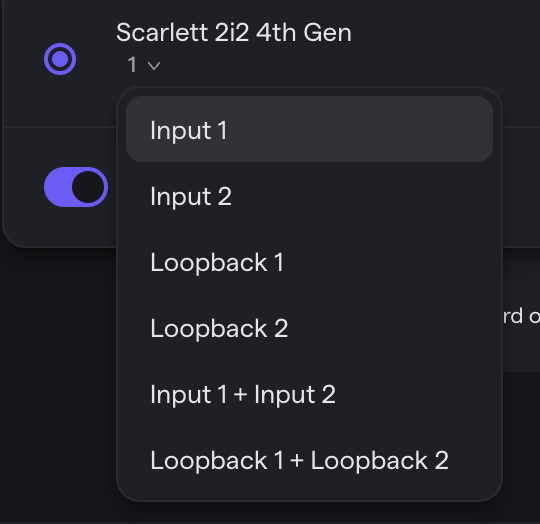Viewport: 540px width, 524px height.
Task: Click the downward chevron beside channel 1
Action: click(154, 65)
